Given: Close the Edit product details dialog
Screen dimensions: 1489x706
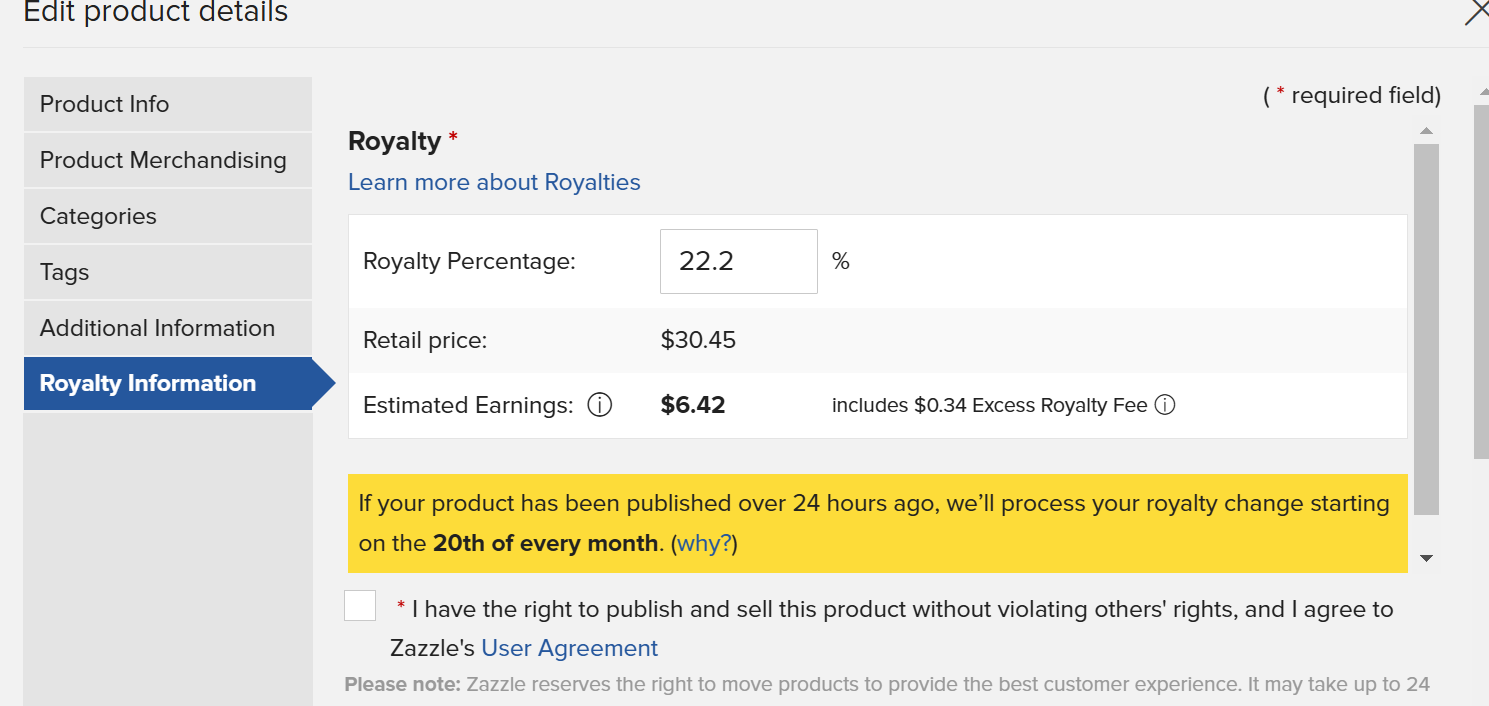Looking at the screenshot, I should point(1476,12).
